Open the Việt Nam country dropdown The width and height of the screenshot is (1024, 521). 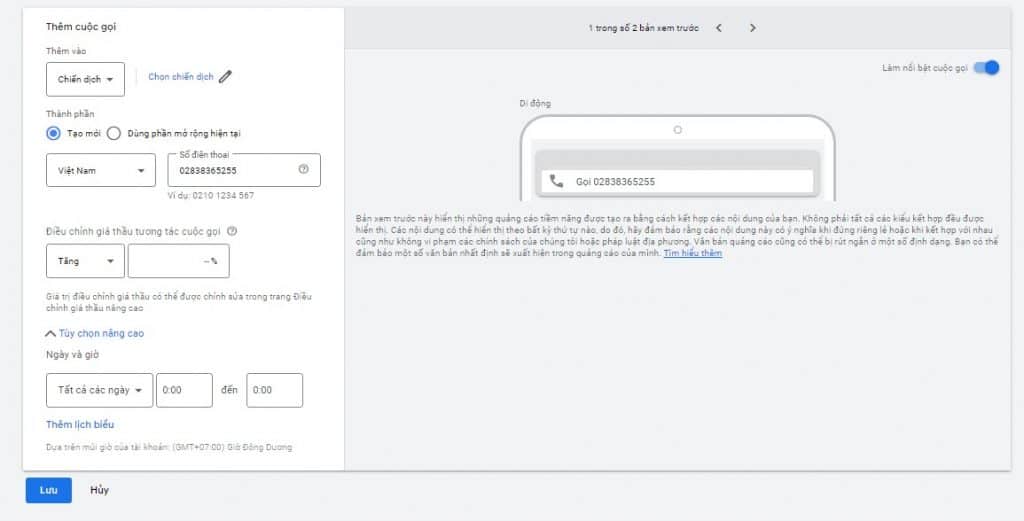pyautogui.click(x=101, y=170)
